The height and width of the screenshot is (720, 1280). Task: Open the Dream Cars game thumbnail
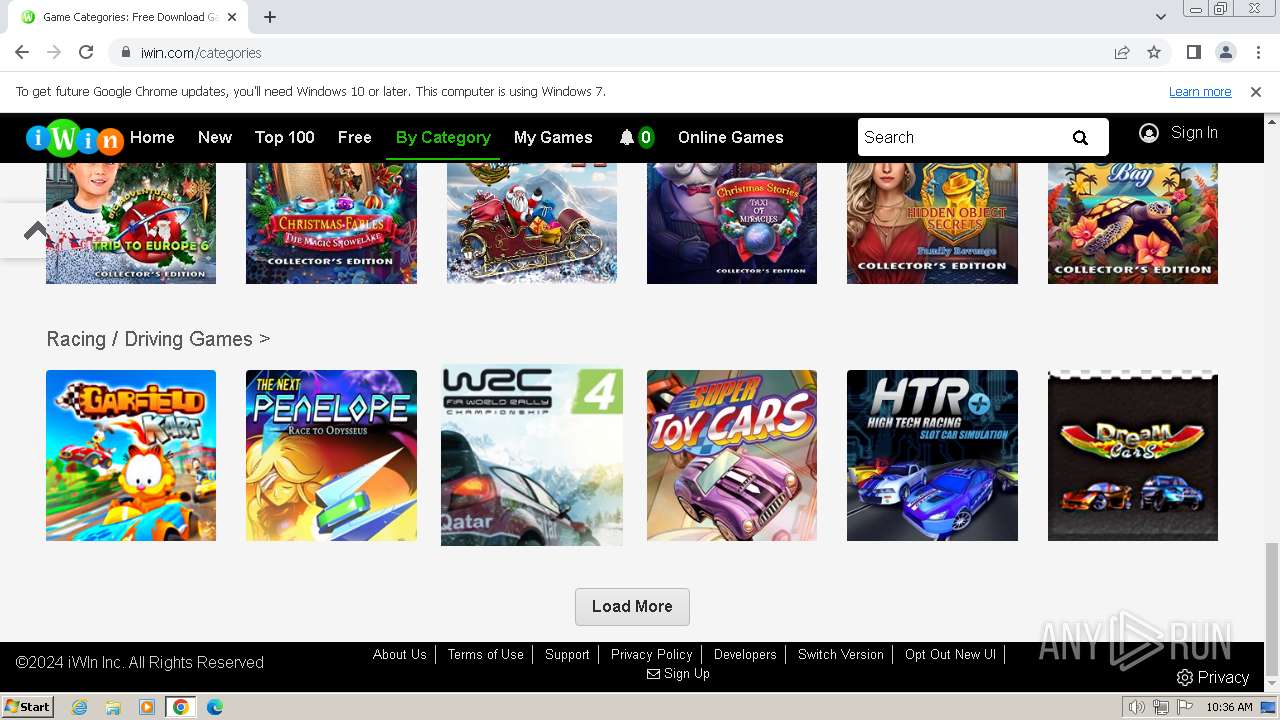pyautogui.click(x=1133, y=455)
